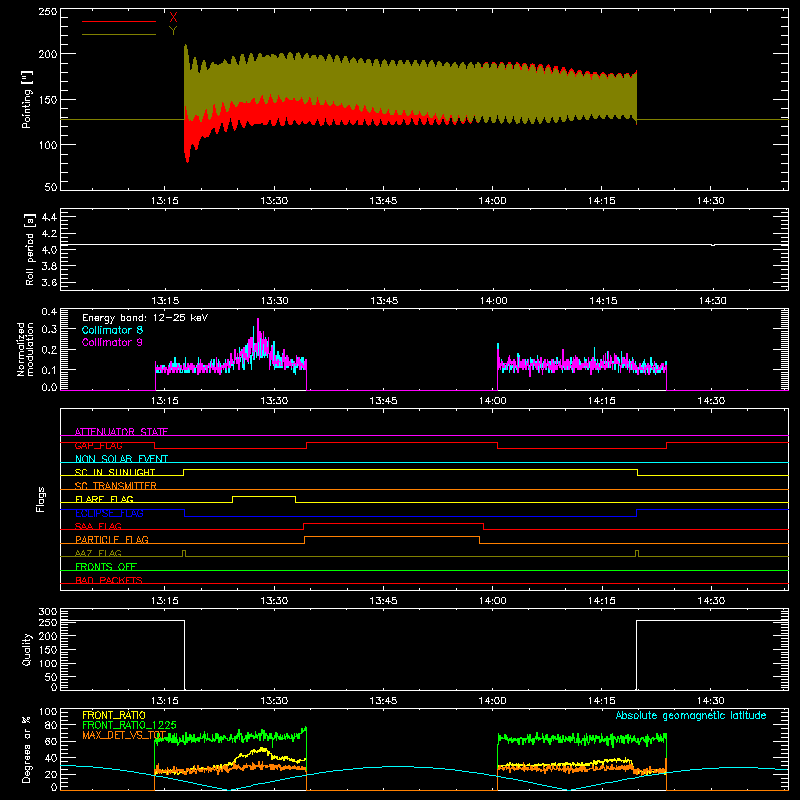Select the ECLIPSE_FLAG label
This screenshot has width=800, height=800.
click(109, 513)
